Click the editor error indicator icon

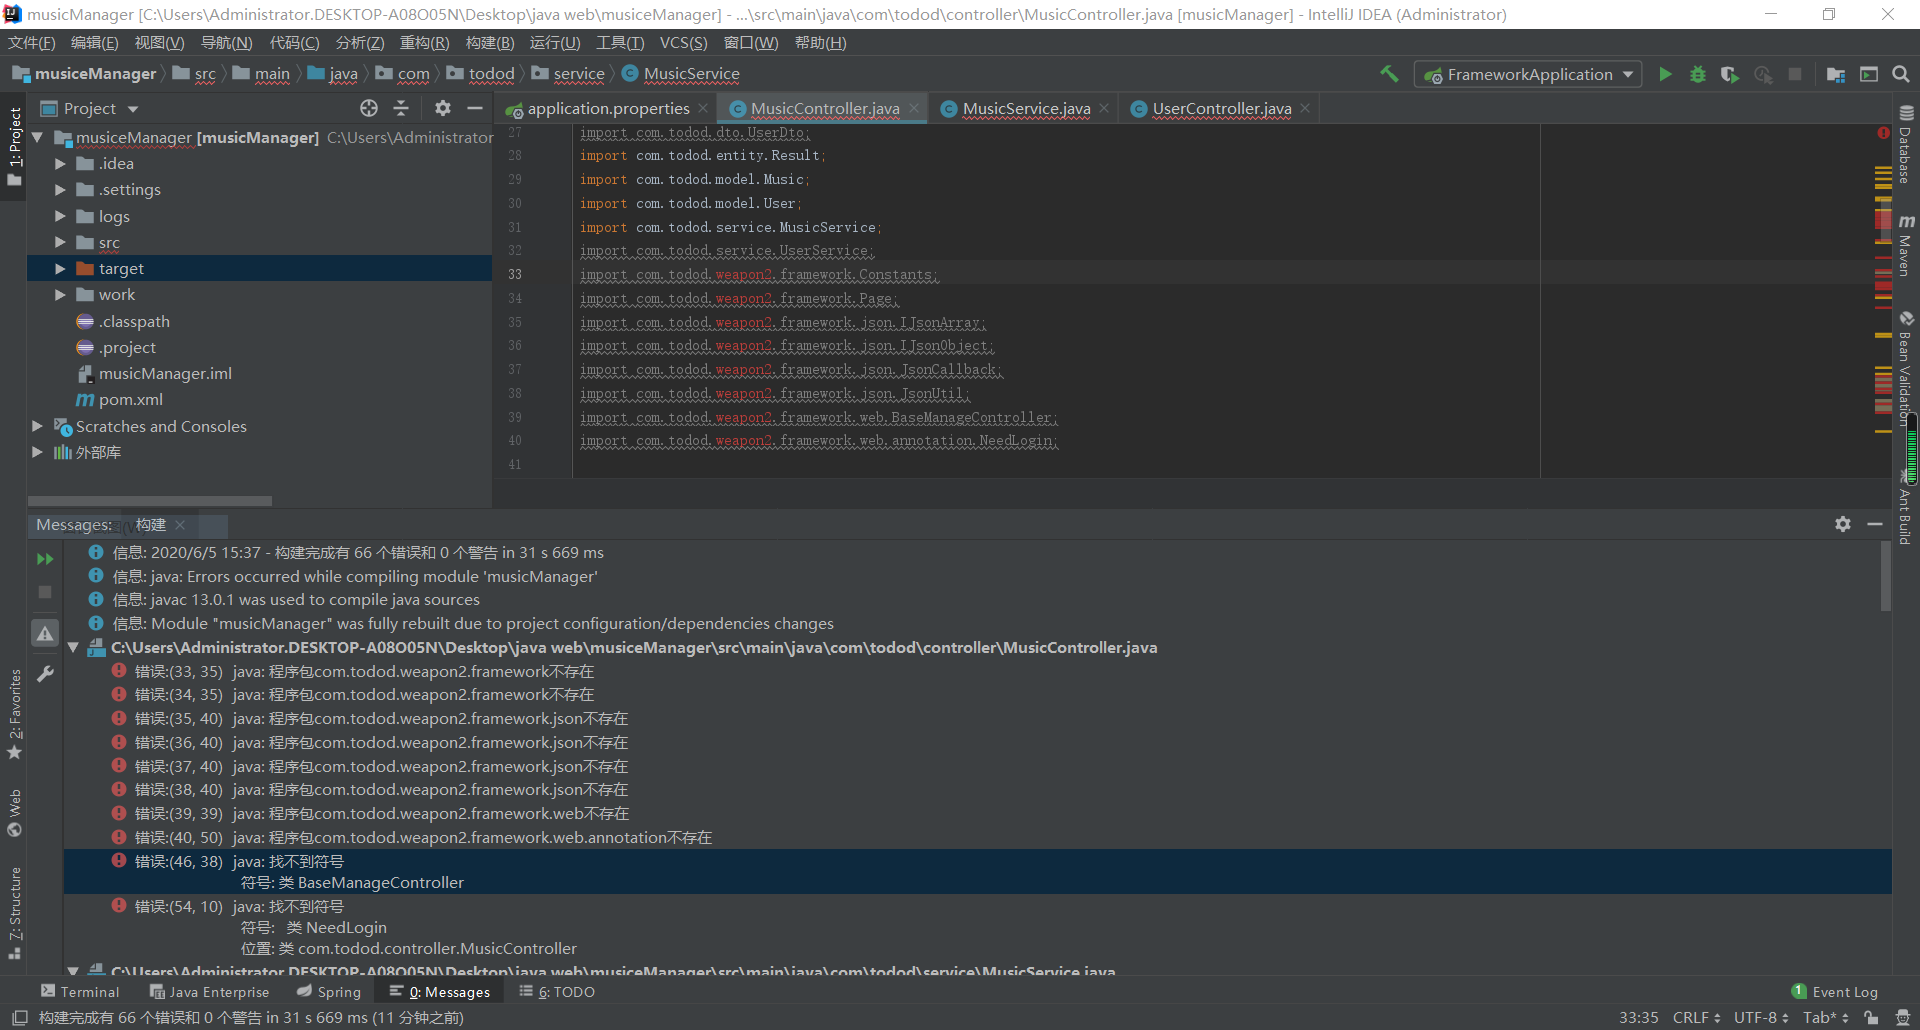coord(1883,133)
